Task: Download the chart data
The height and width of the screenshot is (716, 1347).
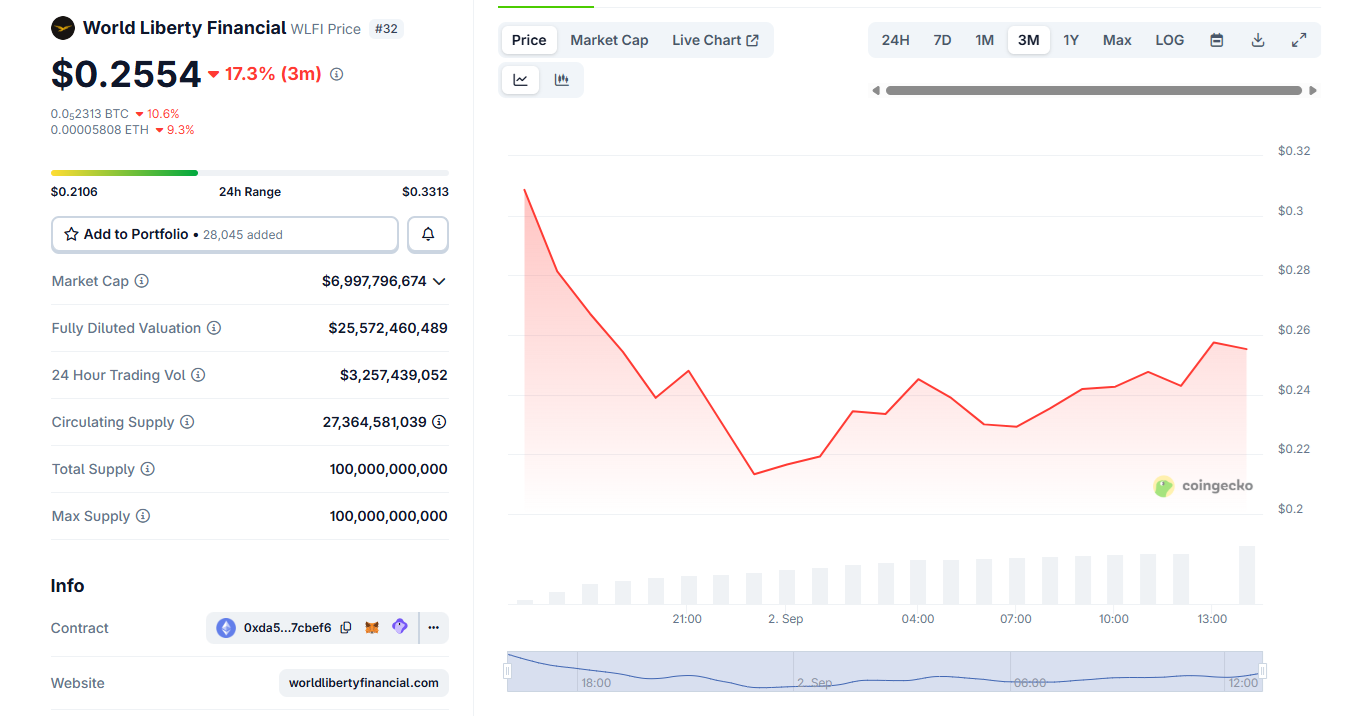Action: click(x=1258, y=40)
